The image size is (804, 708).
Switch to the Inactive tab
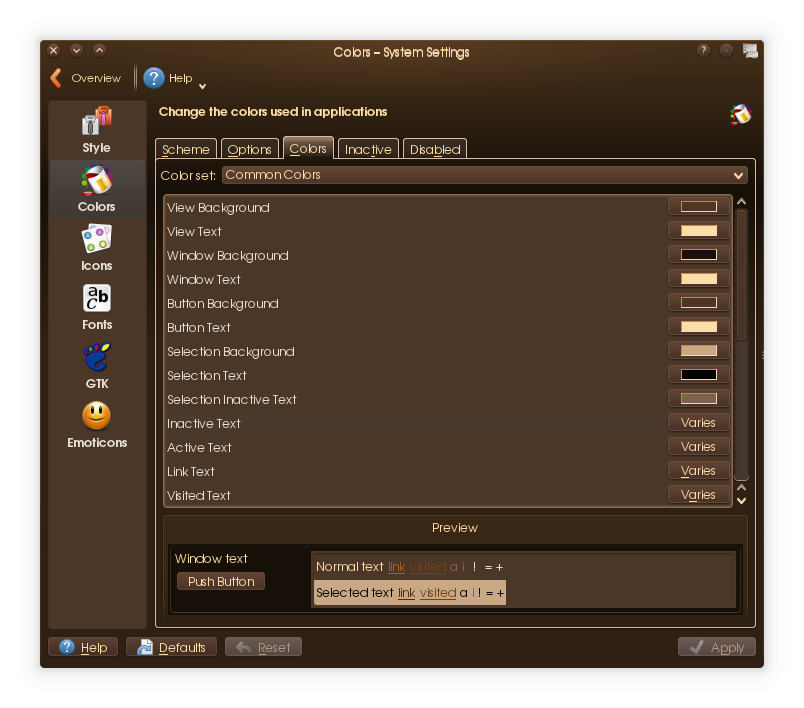pyautogui.click(x=368, y=149)
